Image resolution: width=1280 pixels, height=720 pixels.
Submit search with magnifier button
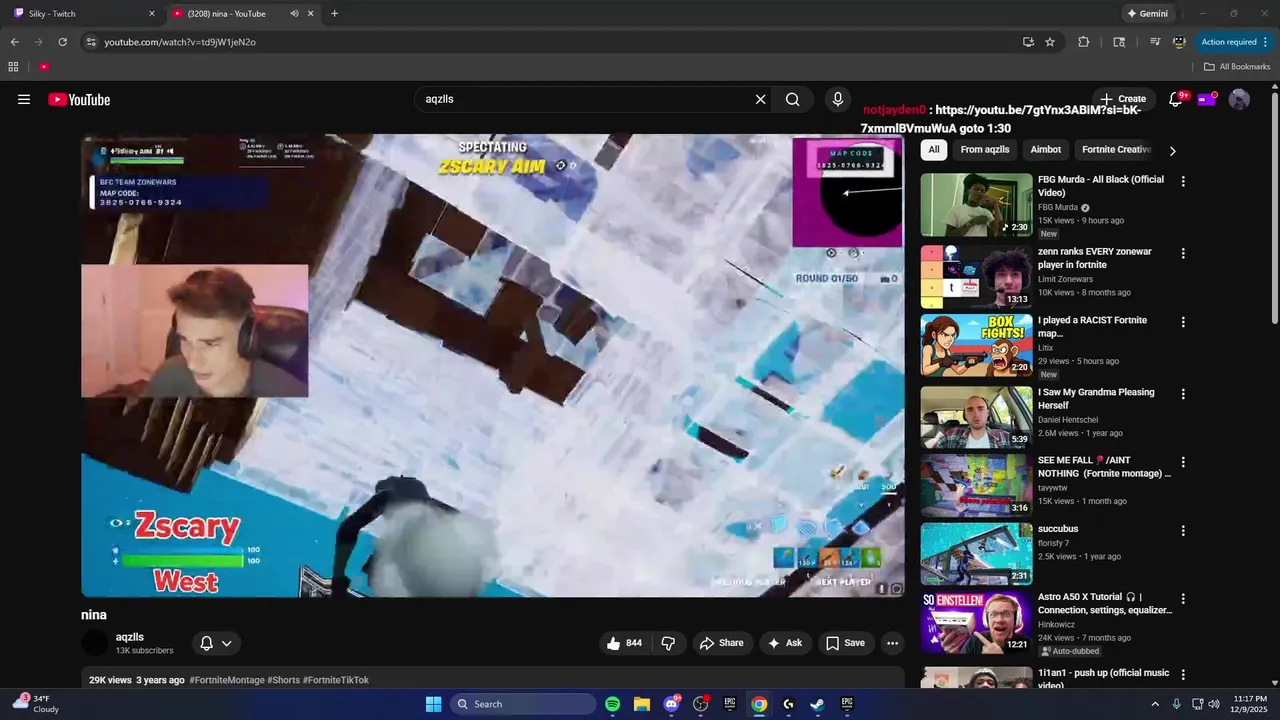[x=792, y=99]
